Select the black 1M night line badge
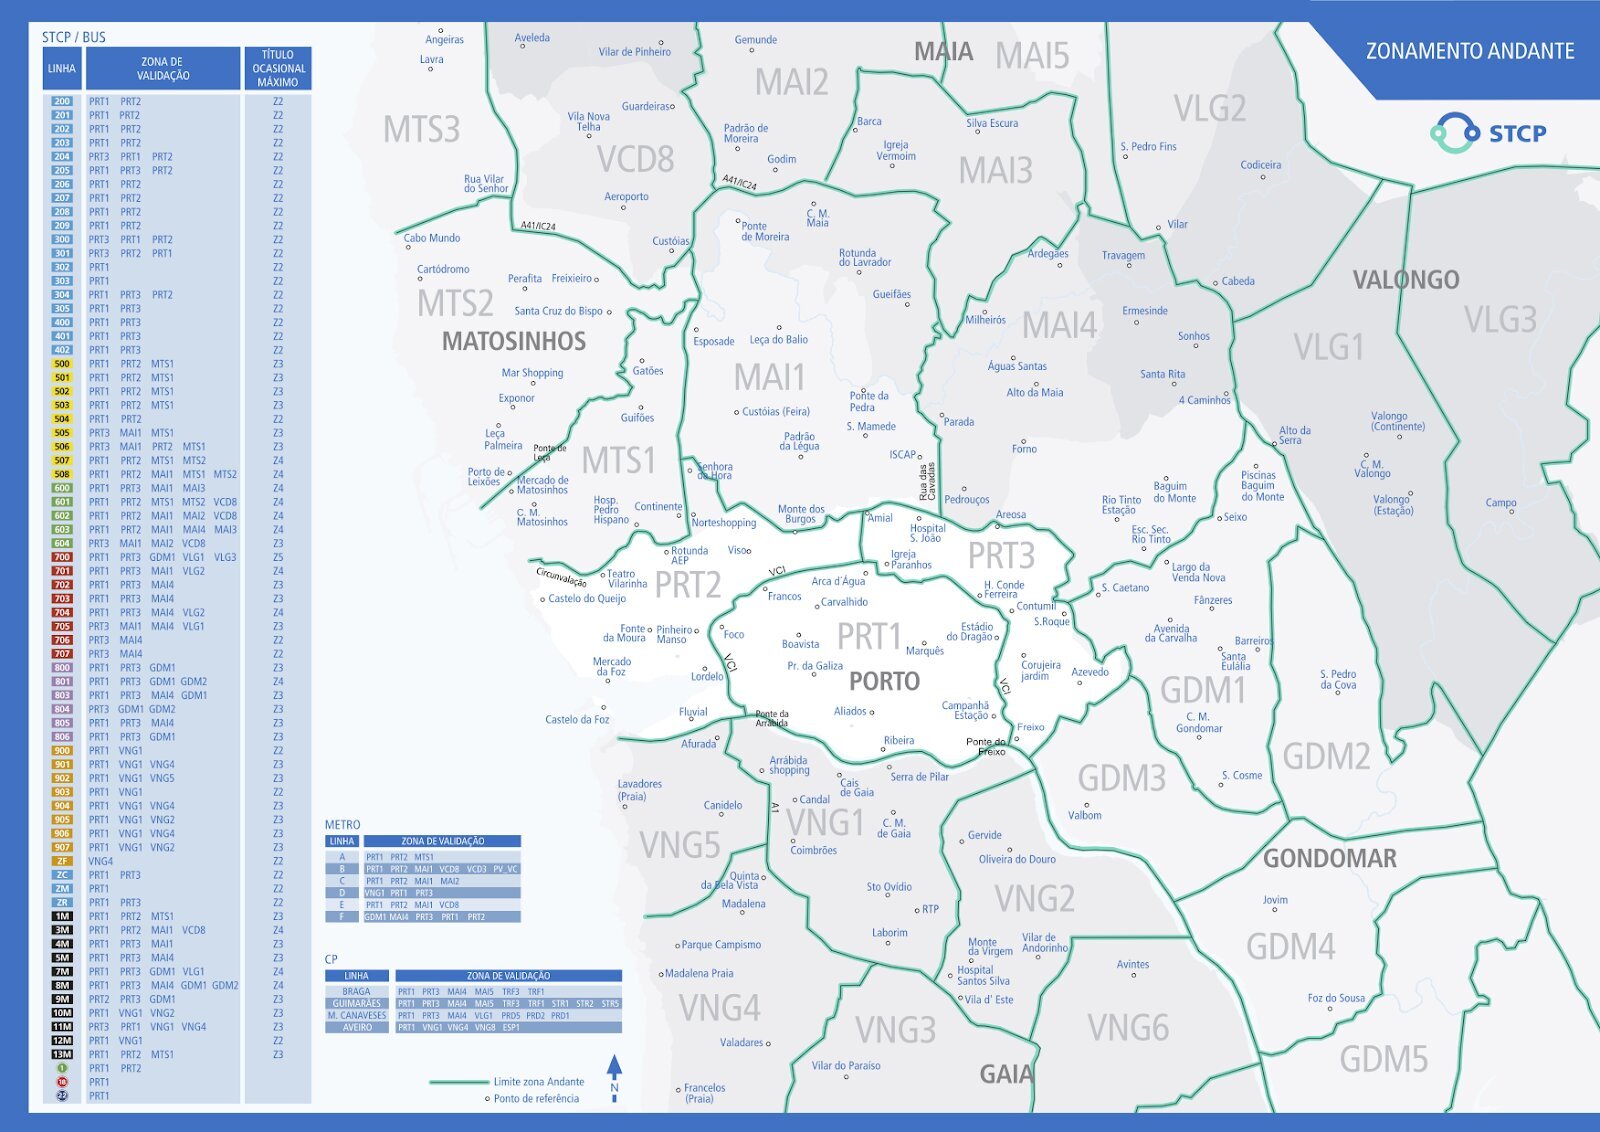Screen dimensions: 1600x1132 point(62,916)
